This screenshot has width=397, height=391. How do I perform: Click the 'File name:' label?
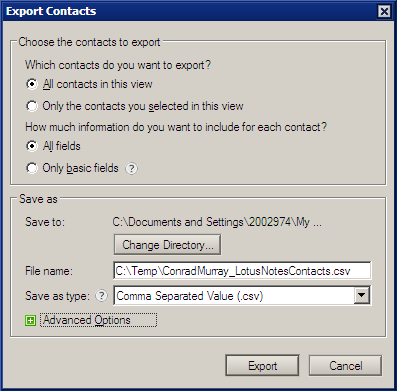tap(49, 271)
